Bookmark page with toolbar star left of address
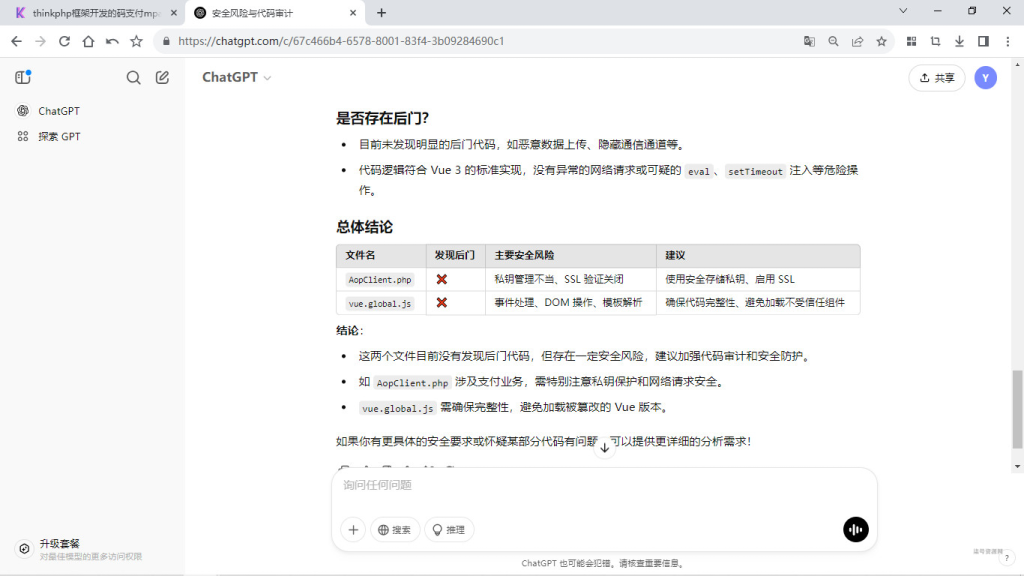The height and width of the screenshot is (576, 1024). (136, 41)
